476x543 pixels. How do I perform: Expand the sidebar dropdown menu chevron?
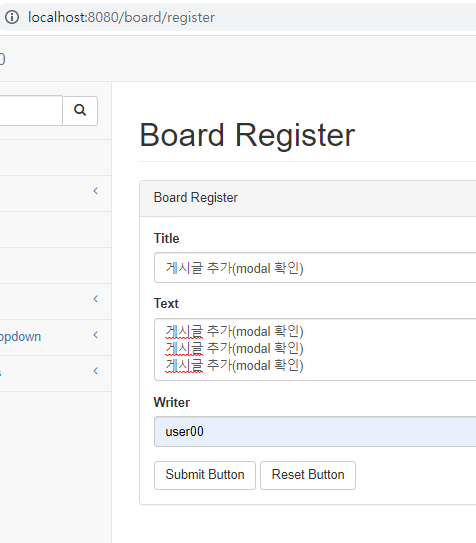coord(96,335)
